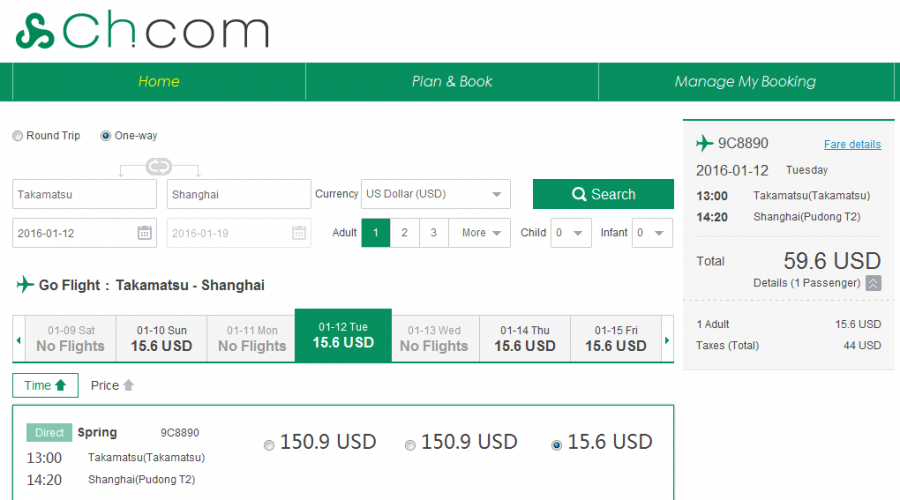900x500 pixels.
Task: Sort flights by Price arrow
Action: (128, 385)
